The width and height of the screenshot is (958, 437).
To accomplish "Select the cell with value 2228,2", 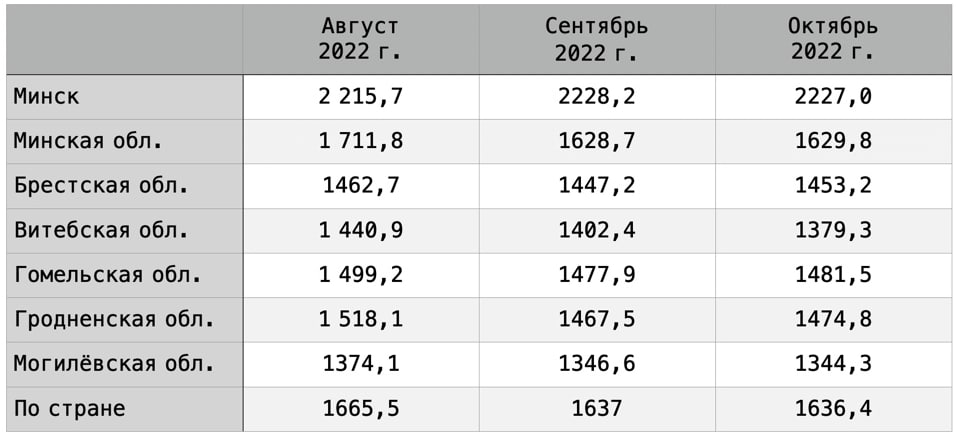I will (x=597, y=97).
